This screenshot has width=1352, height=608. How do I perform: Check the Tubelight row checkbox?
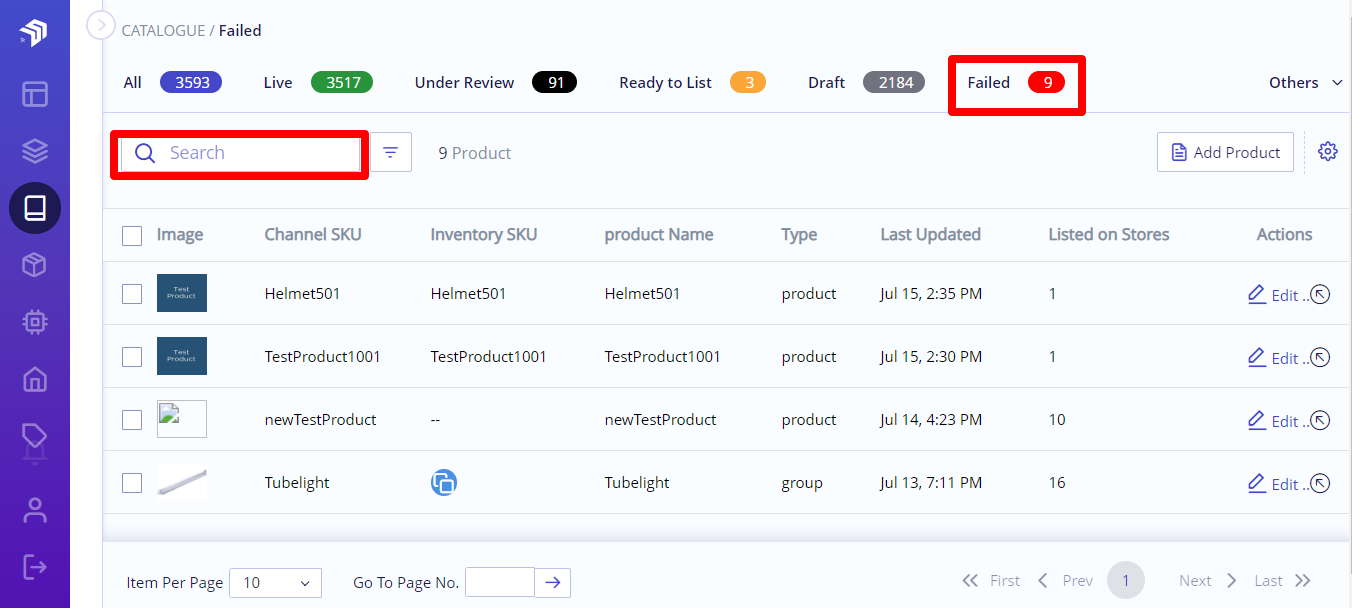[132, 483]
